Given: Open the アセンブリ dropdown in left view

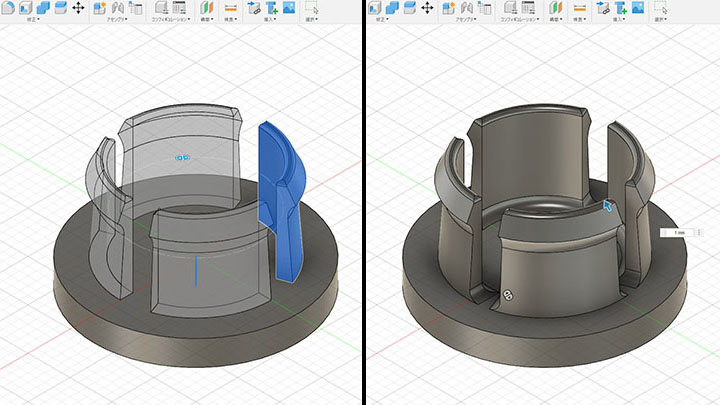Looking at the screenshot, I should pos(117,19).
